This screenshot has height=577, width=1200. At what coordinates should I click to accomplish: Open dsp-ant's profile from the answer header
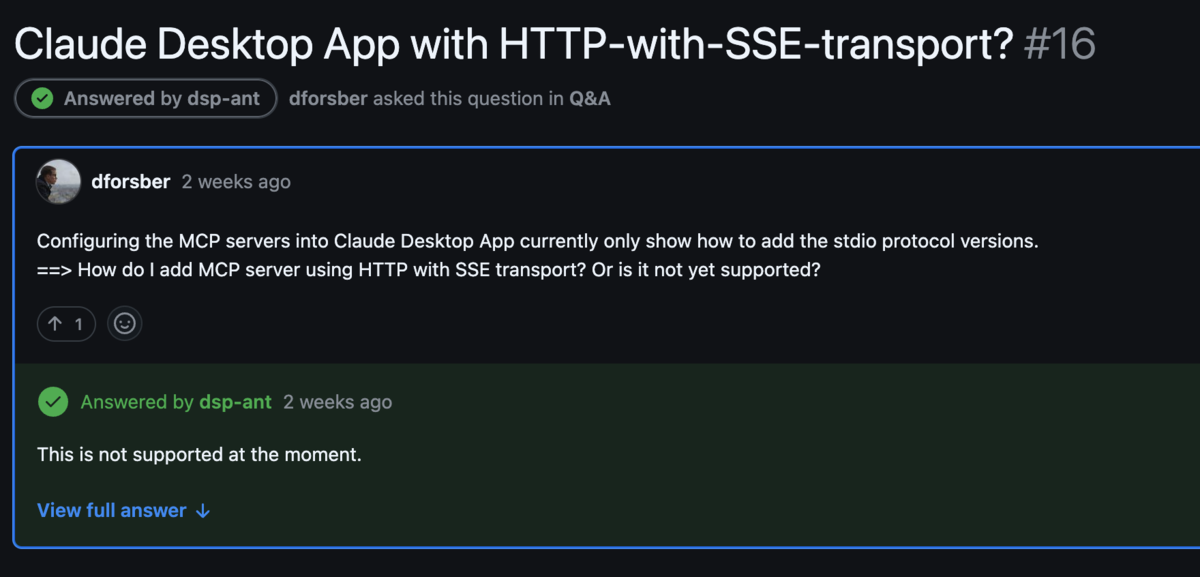[235, 402]
